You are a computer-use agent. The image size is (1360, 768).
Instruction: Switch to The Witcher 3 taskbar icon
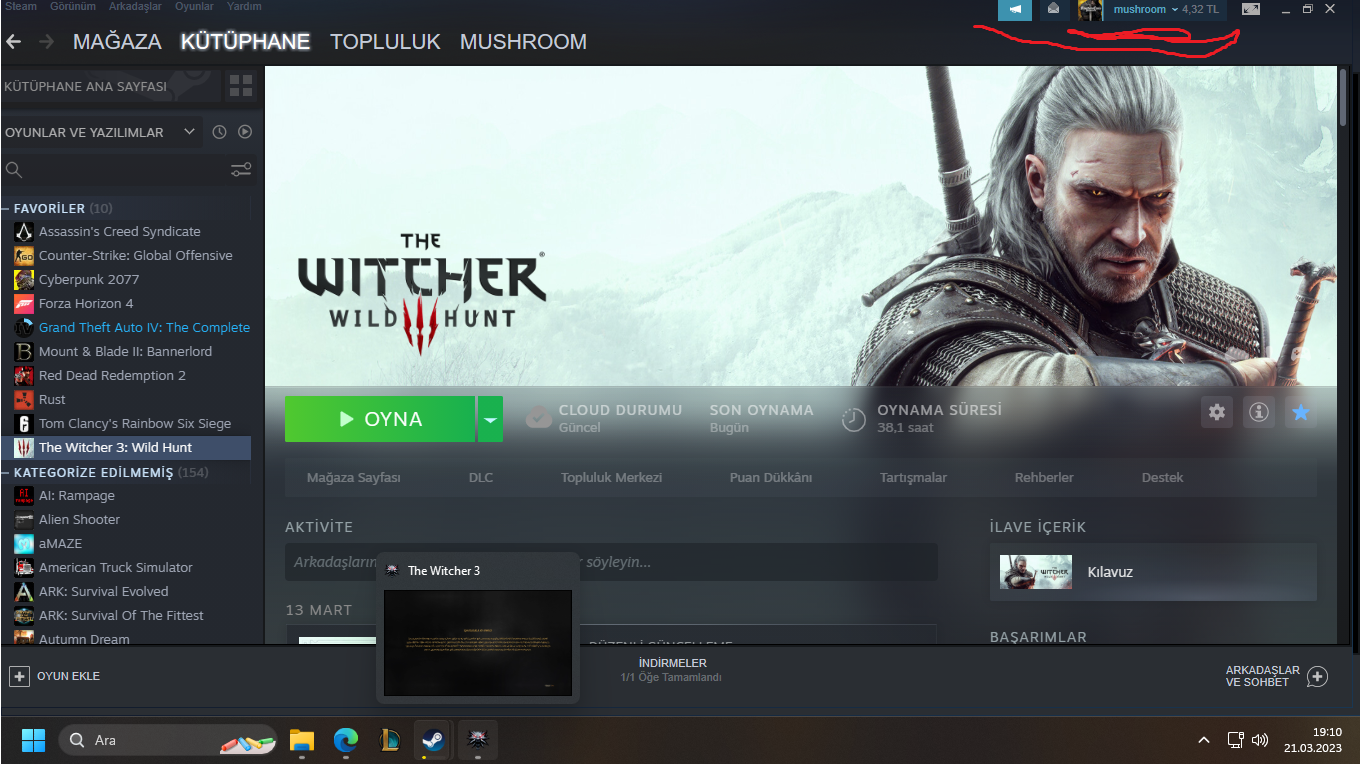(478, 740)
